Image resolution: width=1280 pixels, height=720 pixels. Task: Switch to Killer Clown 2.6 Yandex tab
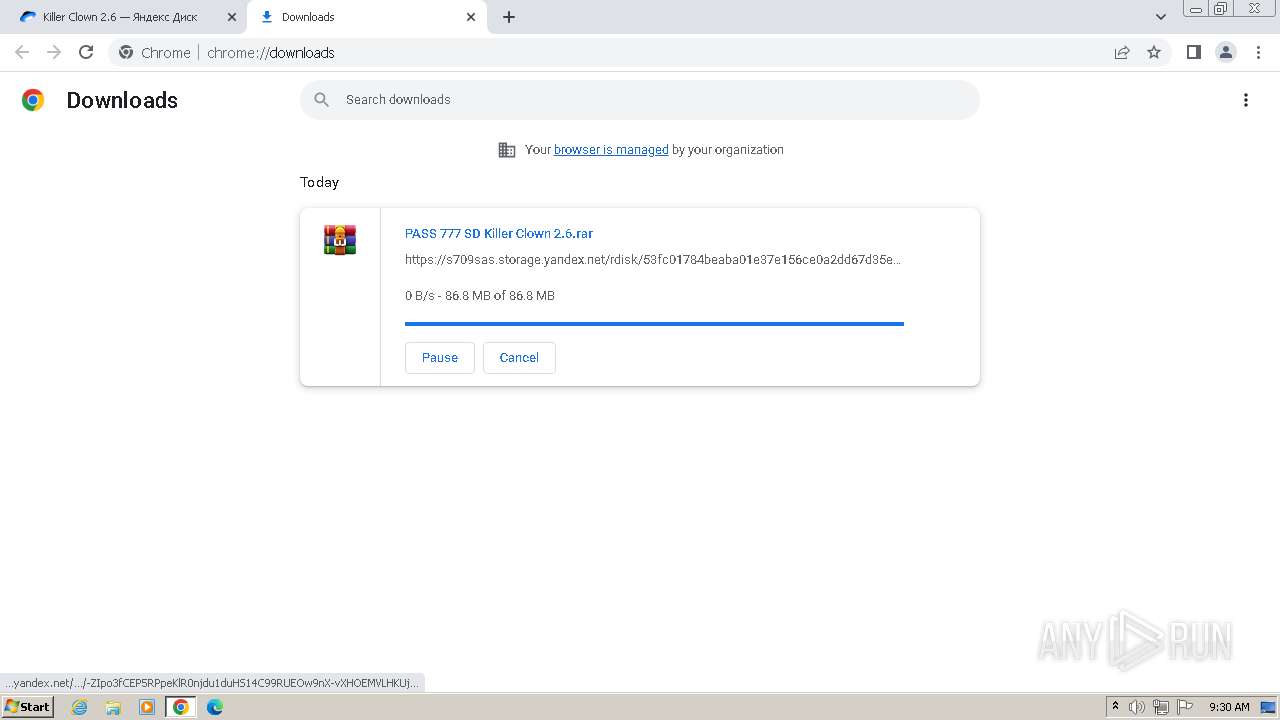point(124,17)
